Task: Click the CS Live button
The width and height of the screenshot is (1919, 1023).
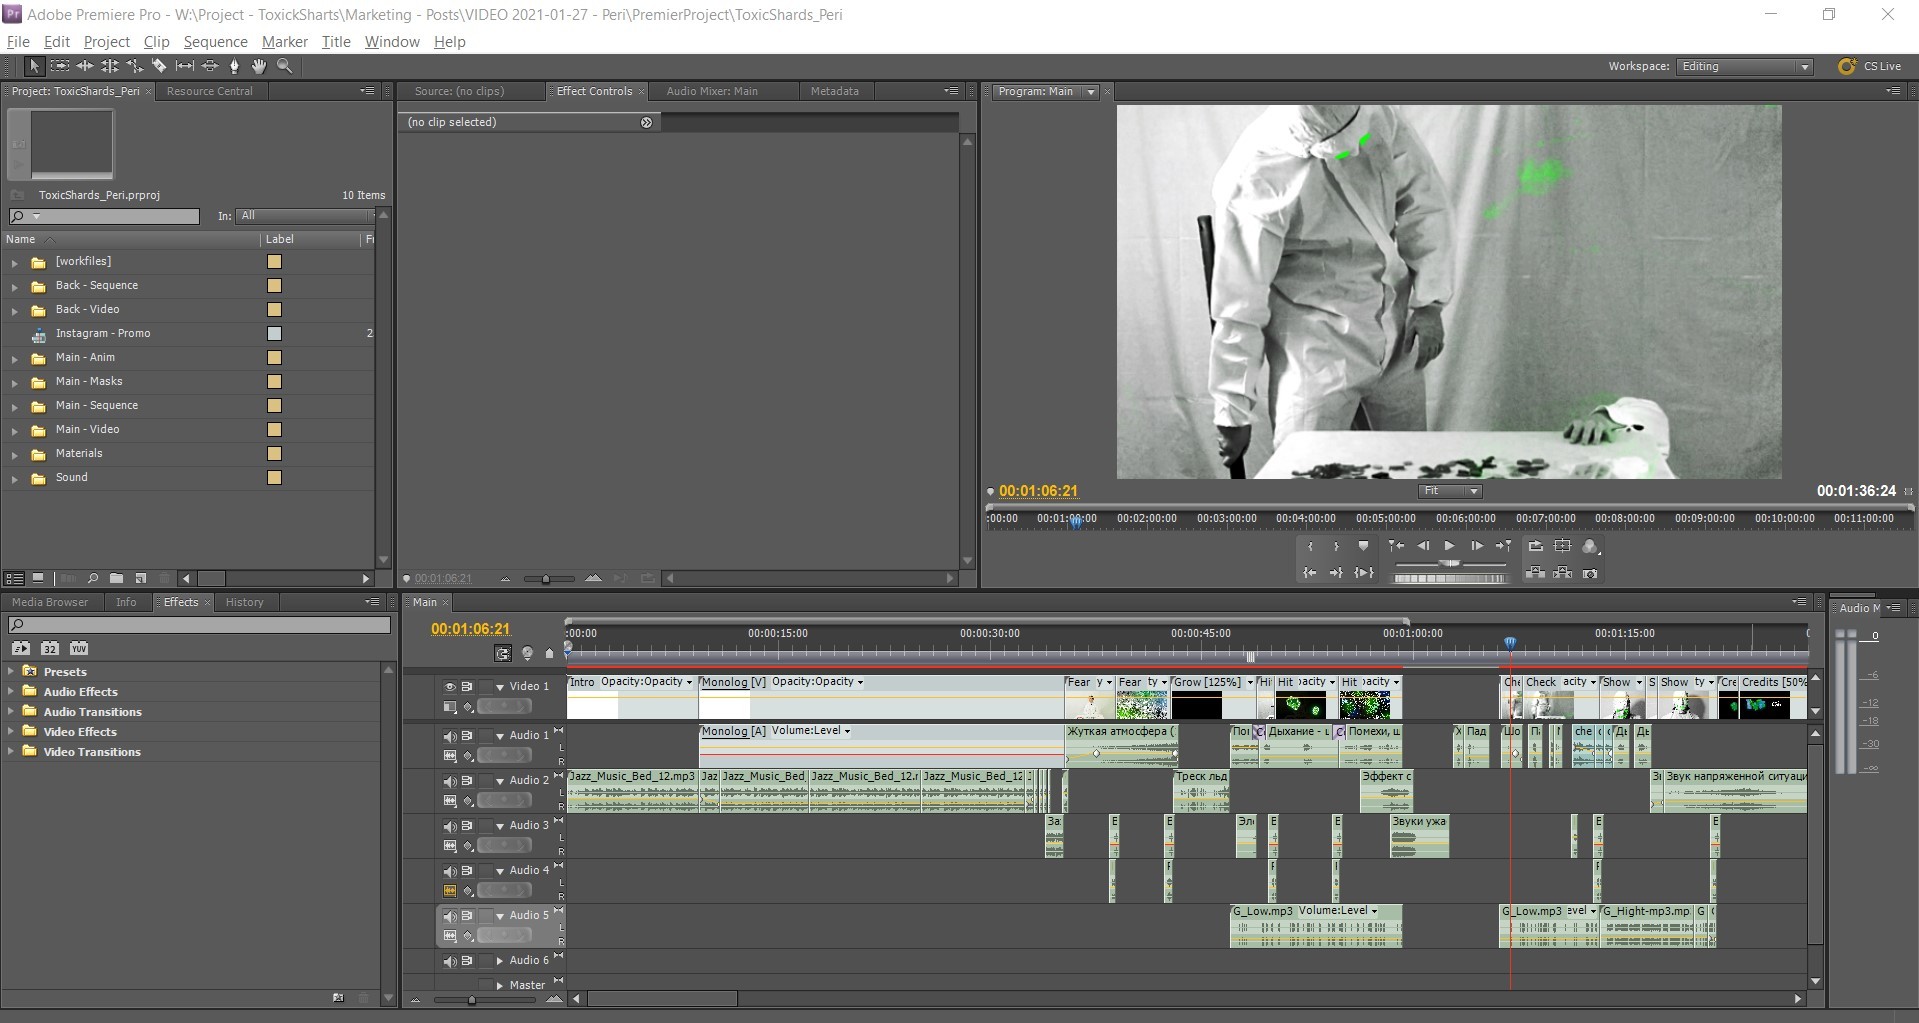Action: coord(1870,67)
